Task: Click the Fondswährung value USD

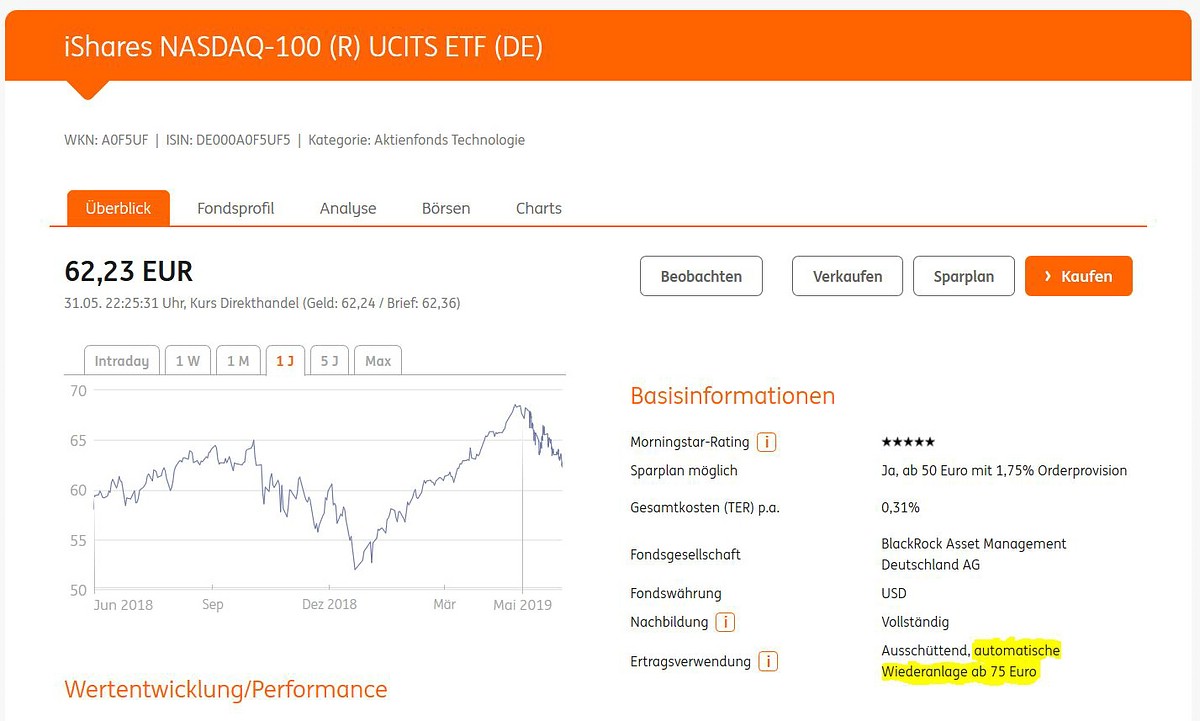Action: [x=894, y=593]
